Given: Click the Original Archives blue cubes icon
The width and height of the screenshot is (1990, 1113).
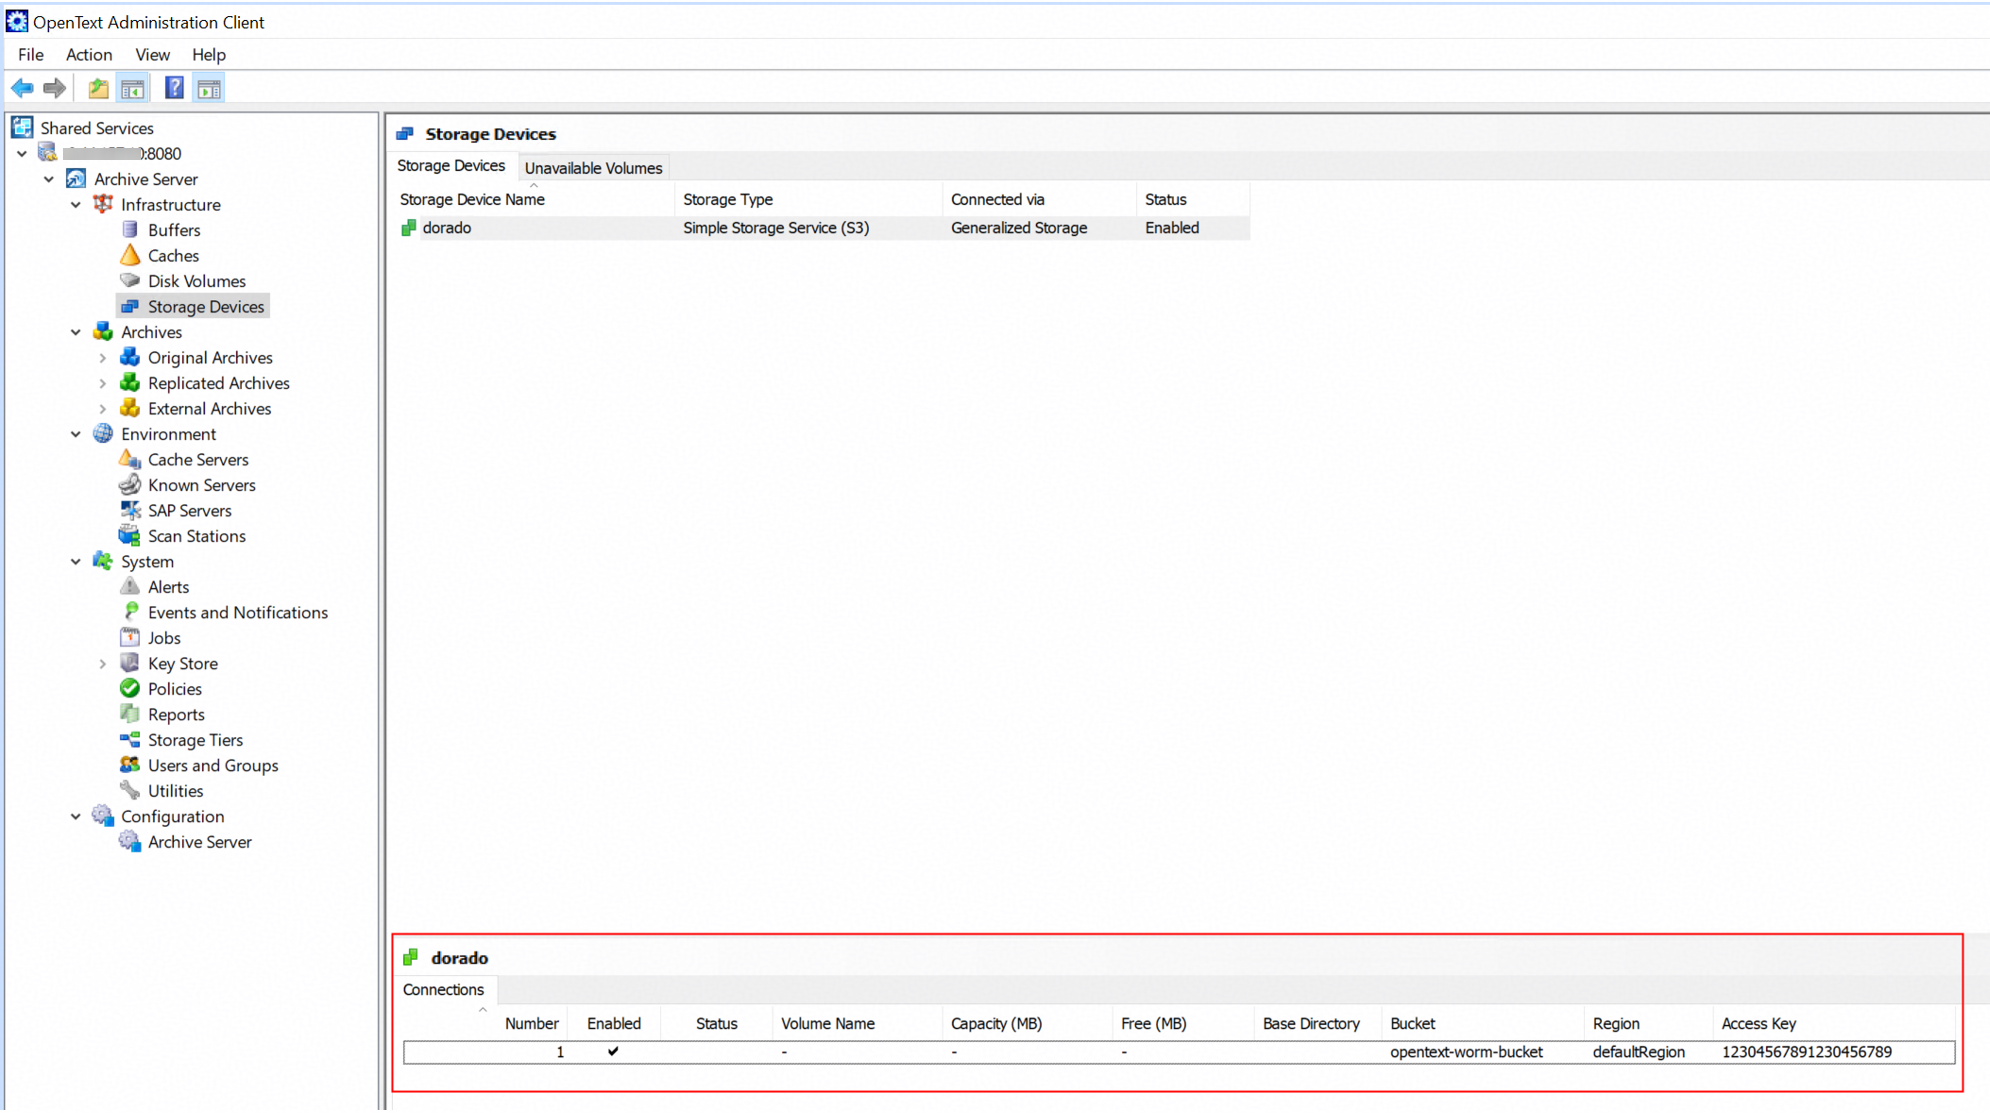Looking at the screenshot, I should tap(130, 358).
